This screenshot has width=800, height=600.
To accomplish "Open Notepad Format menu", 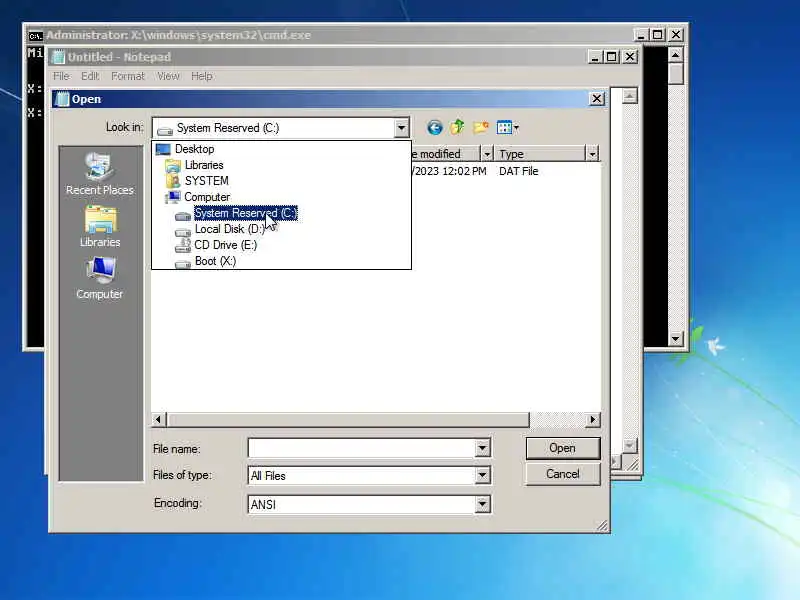I will point(128,76).
